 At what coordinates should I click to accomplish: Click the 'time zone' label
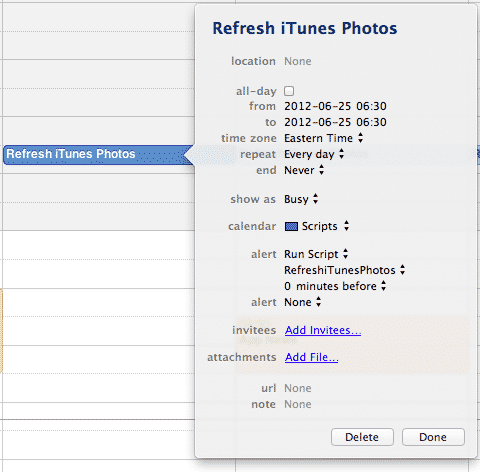point(249,138)
